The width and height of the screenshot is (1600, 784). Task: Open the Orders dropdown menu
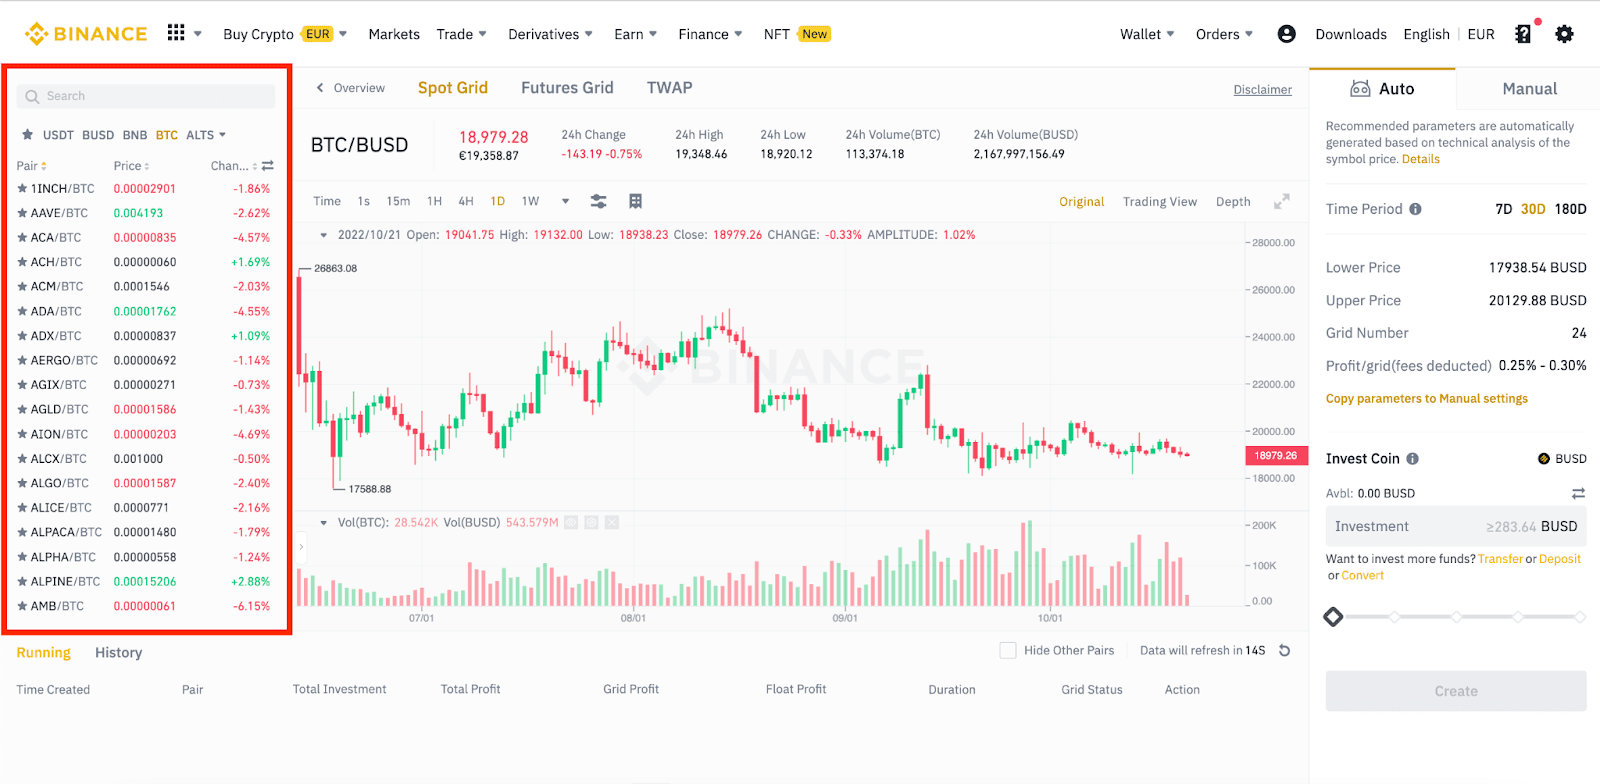click(x=1224, y=34)
